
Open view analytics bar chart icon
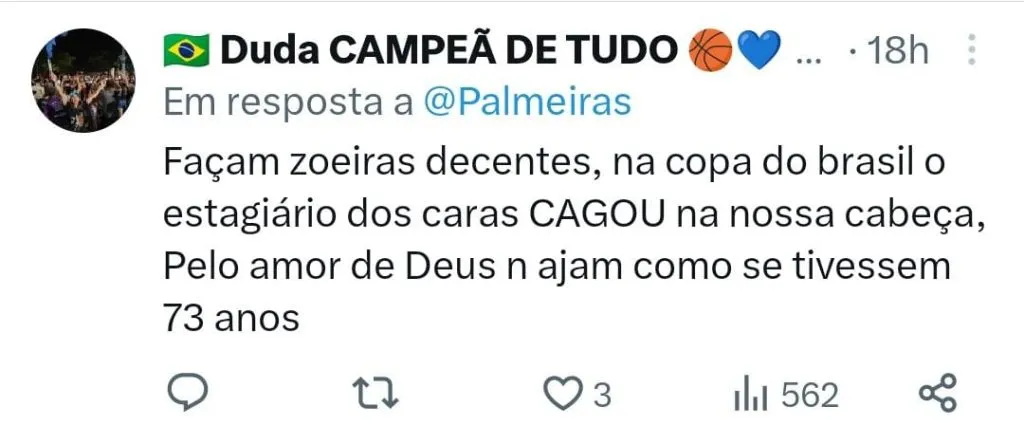[751, 396]
